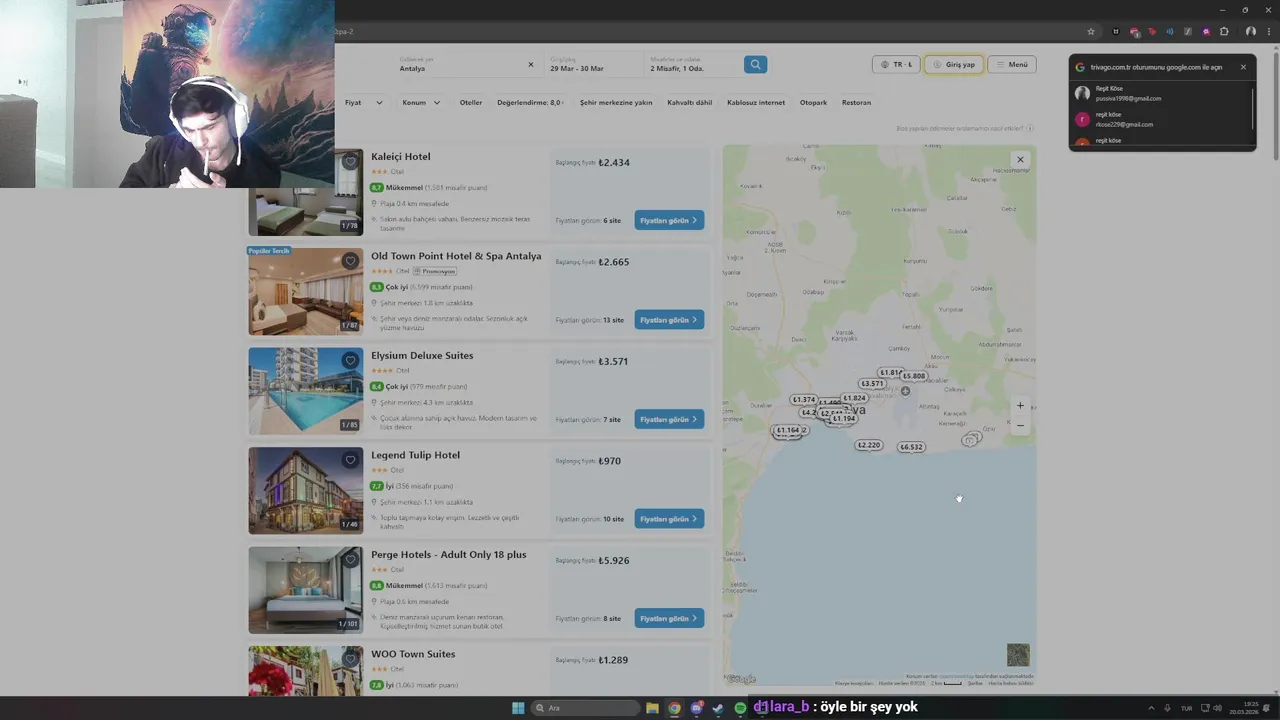Open Spotify from the taskbar

740,708
